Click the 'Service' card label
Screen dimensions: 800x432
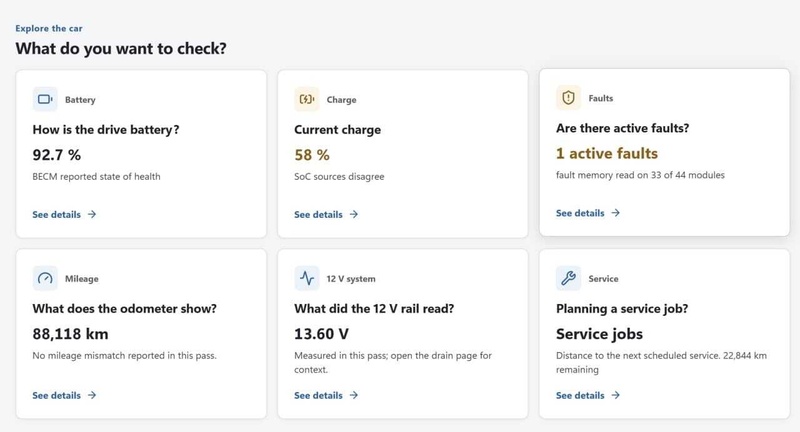(603, 278)
